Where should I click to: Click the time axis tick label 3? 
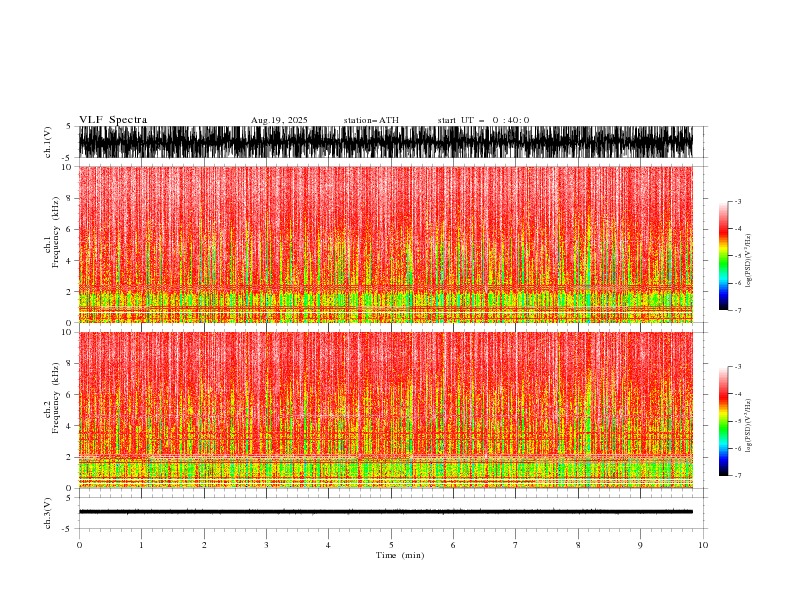coord(266,545)
